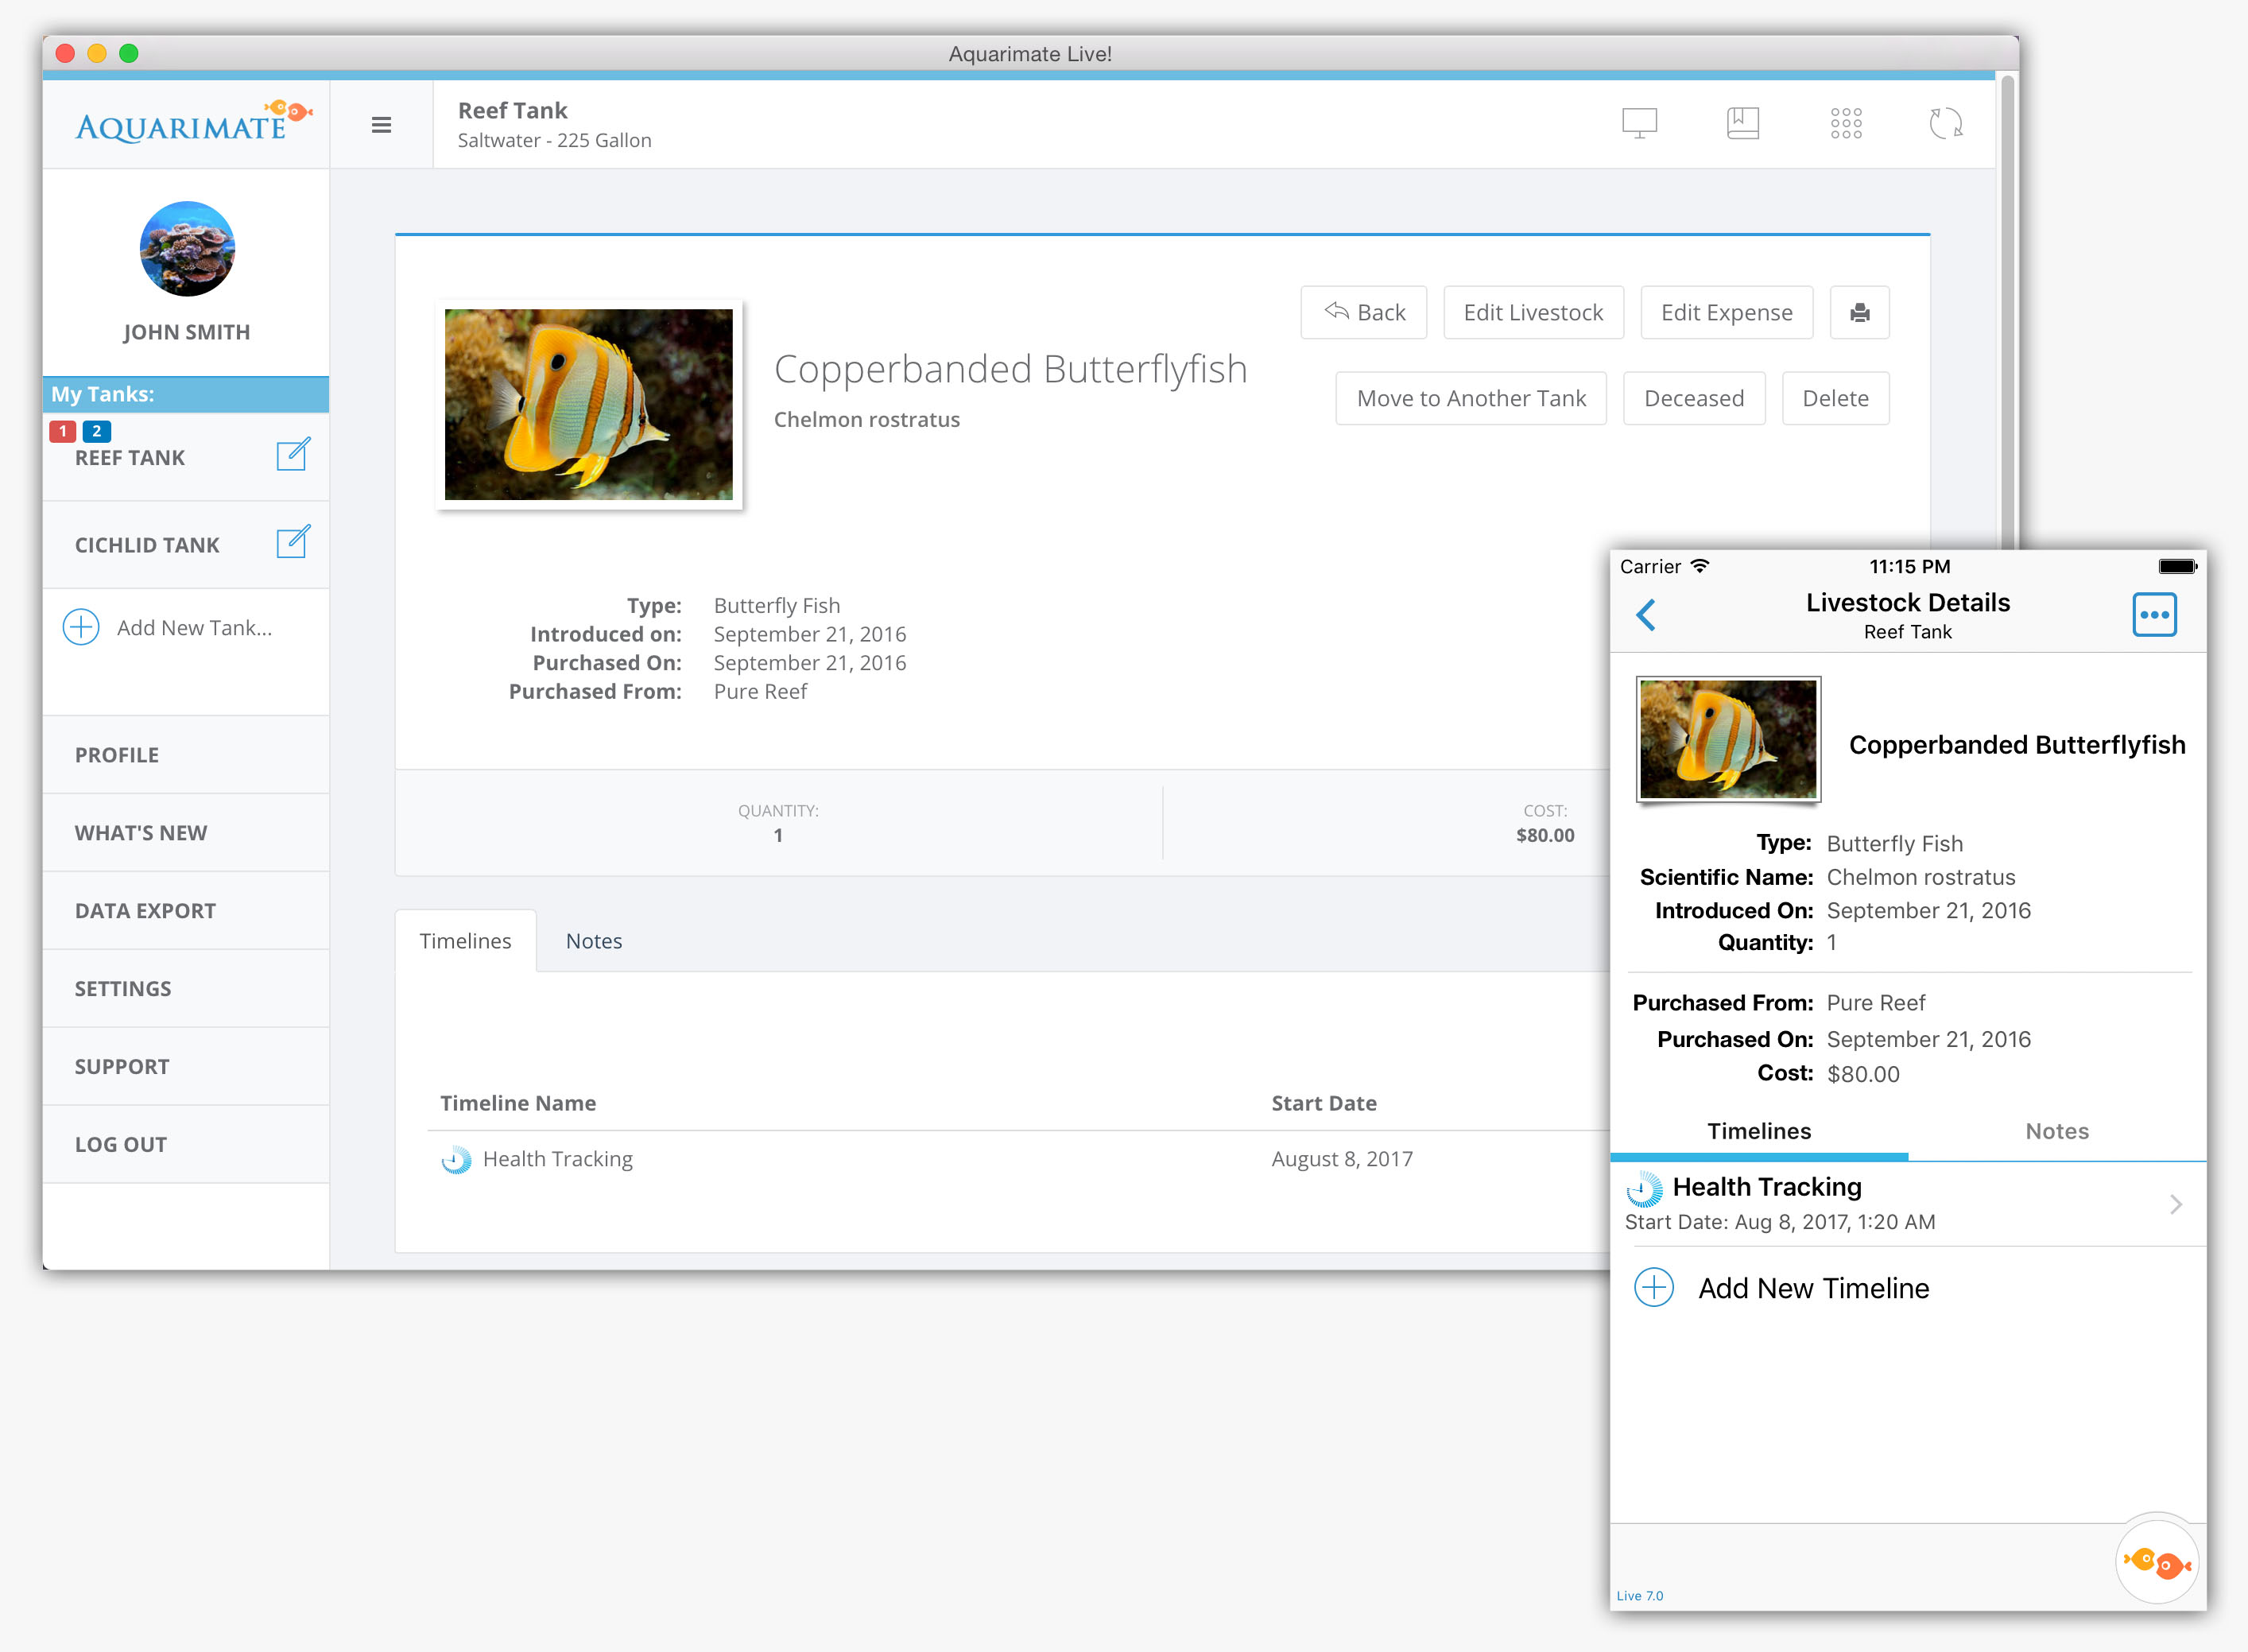Tap the mobile Health Tracking clock icon

pyautogui.click(x=1644, y=1189)
